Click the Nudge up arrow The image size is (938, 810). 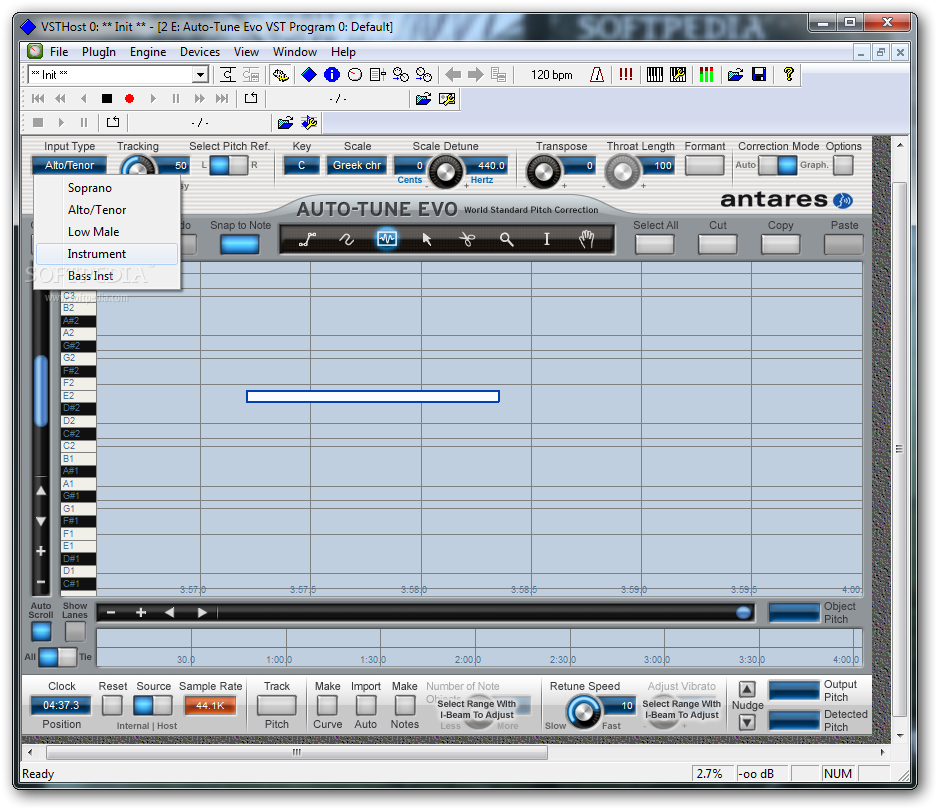click(x=747, y=690)
